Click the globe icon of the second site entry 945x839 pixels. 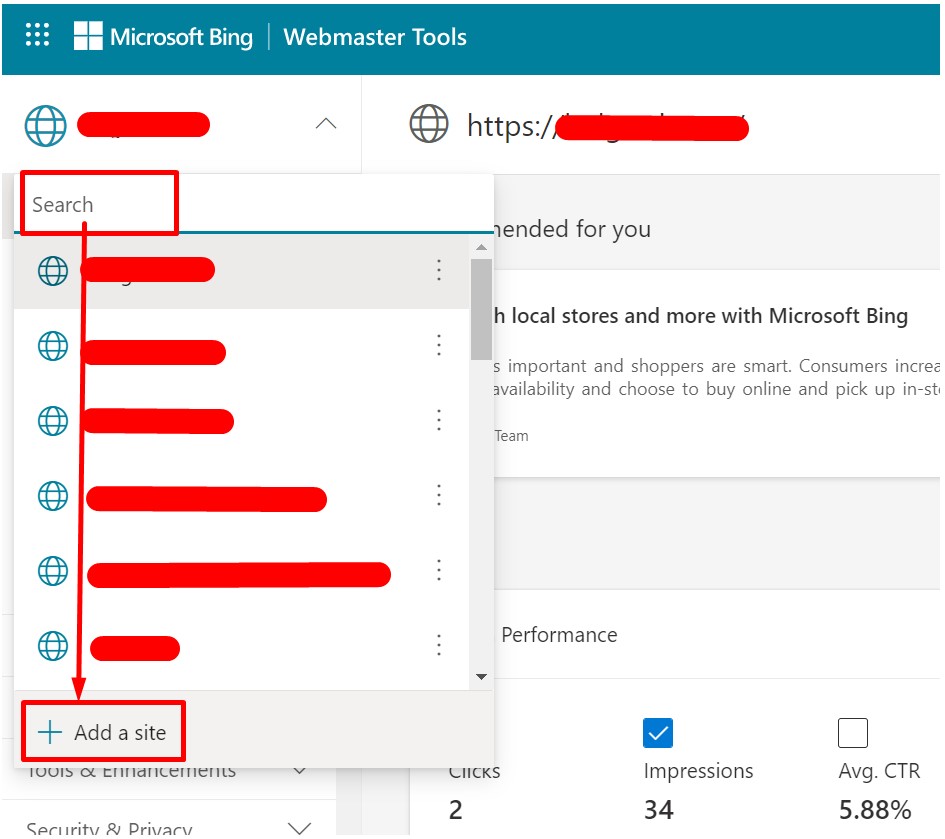[51, 345]
